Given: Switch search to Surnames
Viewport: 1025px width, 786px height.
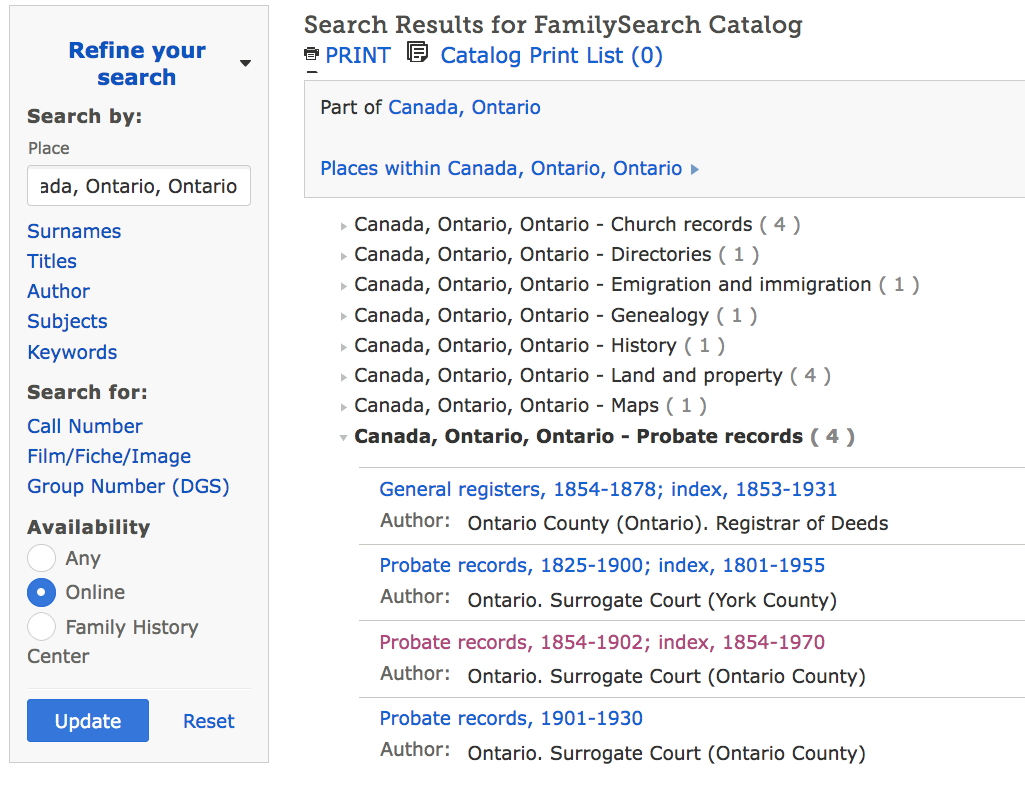Looking at the screenshot, I should [74, 231].
